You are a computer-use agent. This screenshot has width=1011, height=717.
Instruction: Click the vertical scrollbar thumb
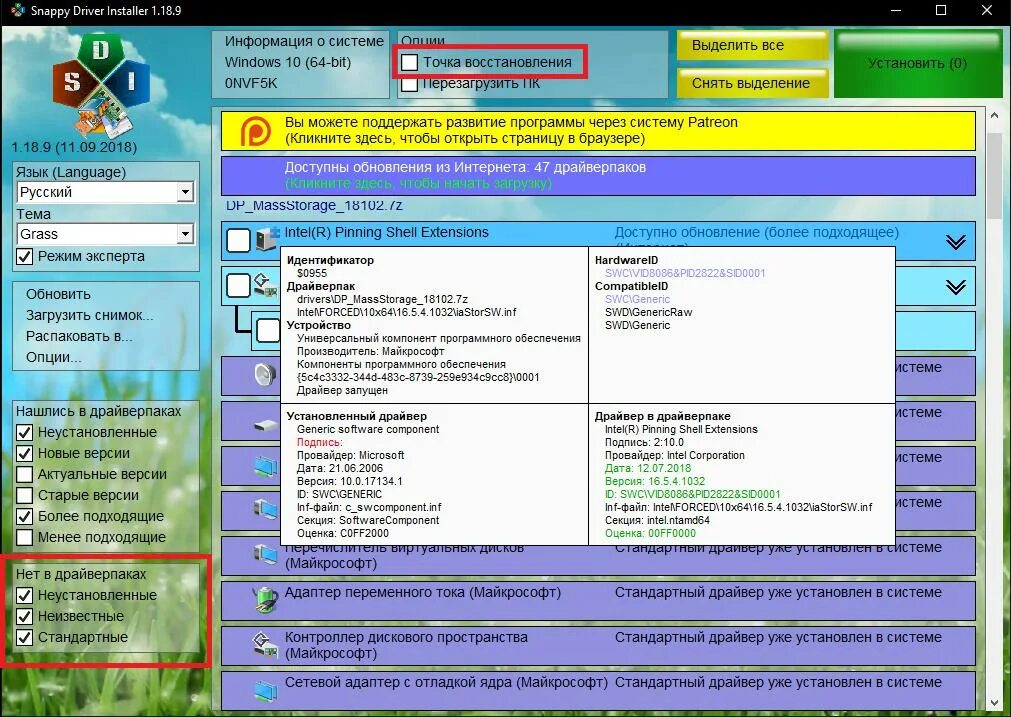tap(994, 174)
